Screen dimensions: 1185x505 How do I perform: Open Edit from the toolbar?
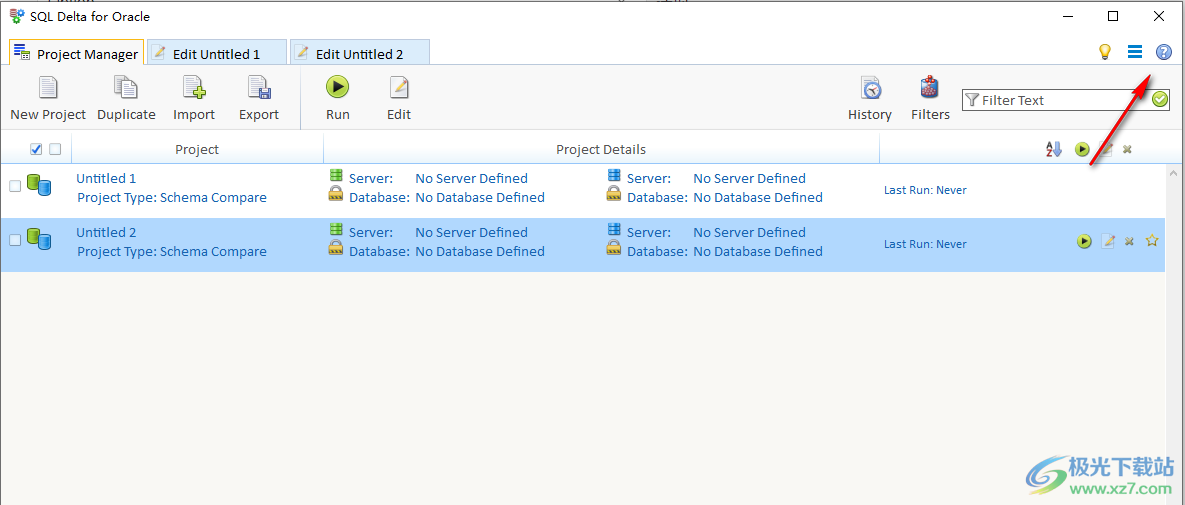(399, 98)
